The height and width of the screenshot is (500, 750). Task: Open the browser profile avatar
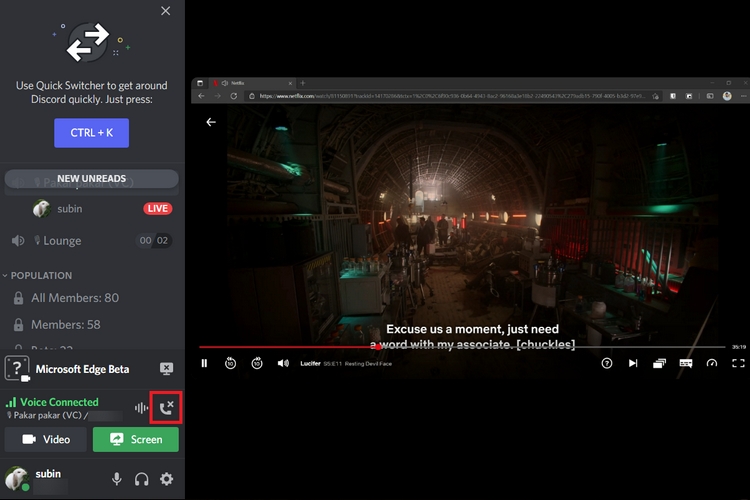coord(727,96)
